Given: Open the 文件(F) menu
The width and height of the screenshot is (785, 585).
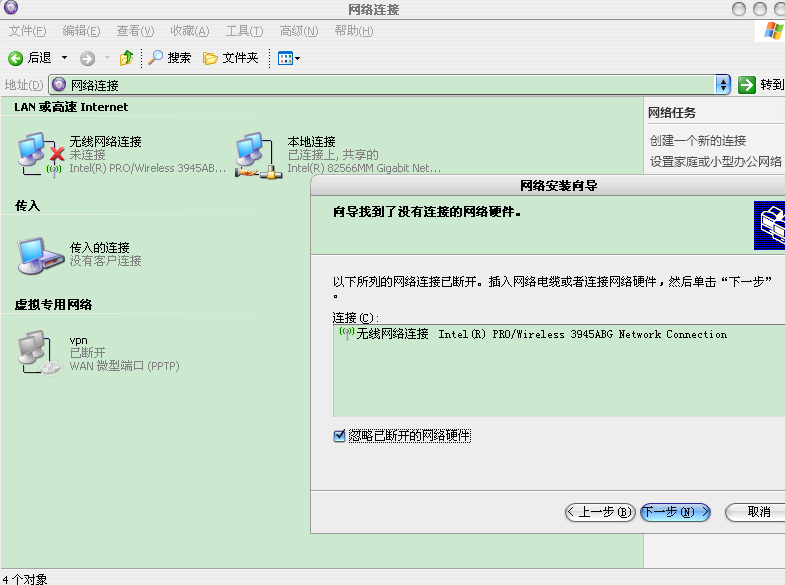Looking at the screenshot, I should coord(28,31).
